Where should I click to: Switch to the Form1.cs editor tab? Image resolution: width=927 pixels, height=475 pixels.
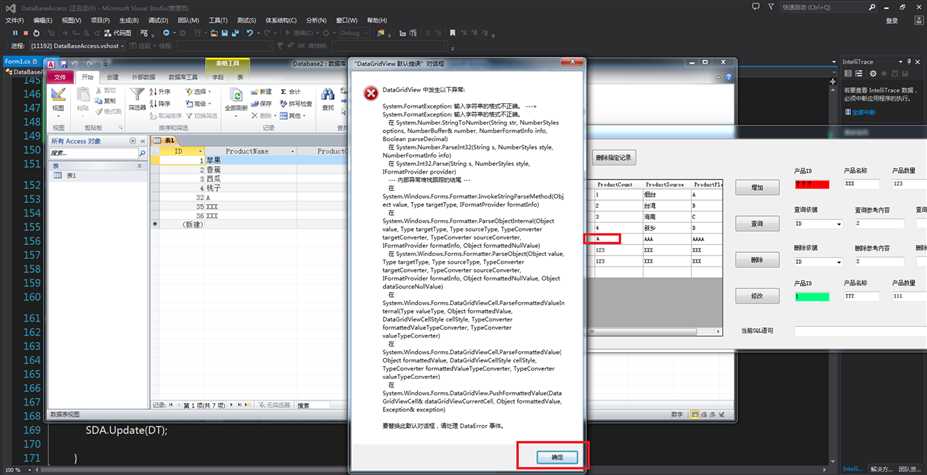coord(21,62)
